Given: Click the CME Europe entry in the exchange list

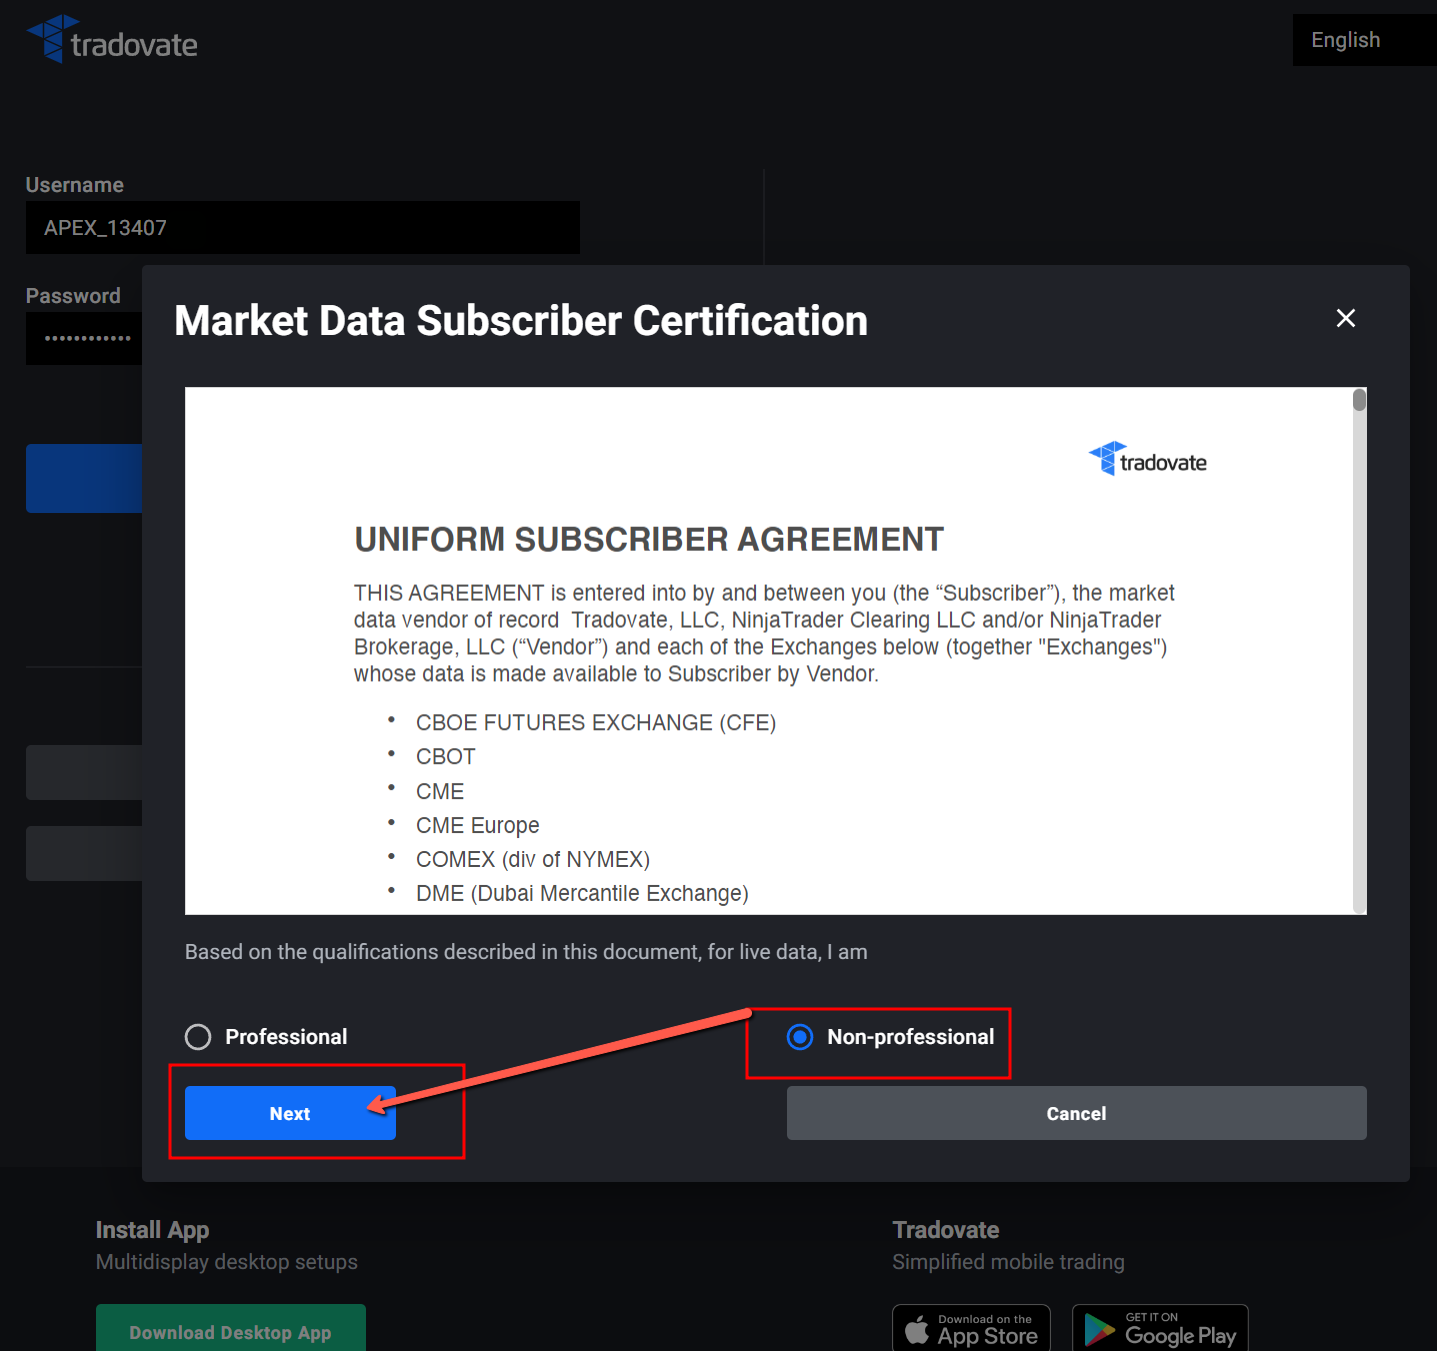Looking at the screenshot, I should pyautogui.click(x=477, y=825).
